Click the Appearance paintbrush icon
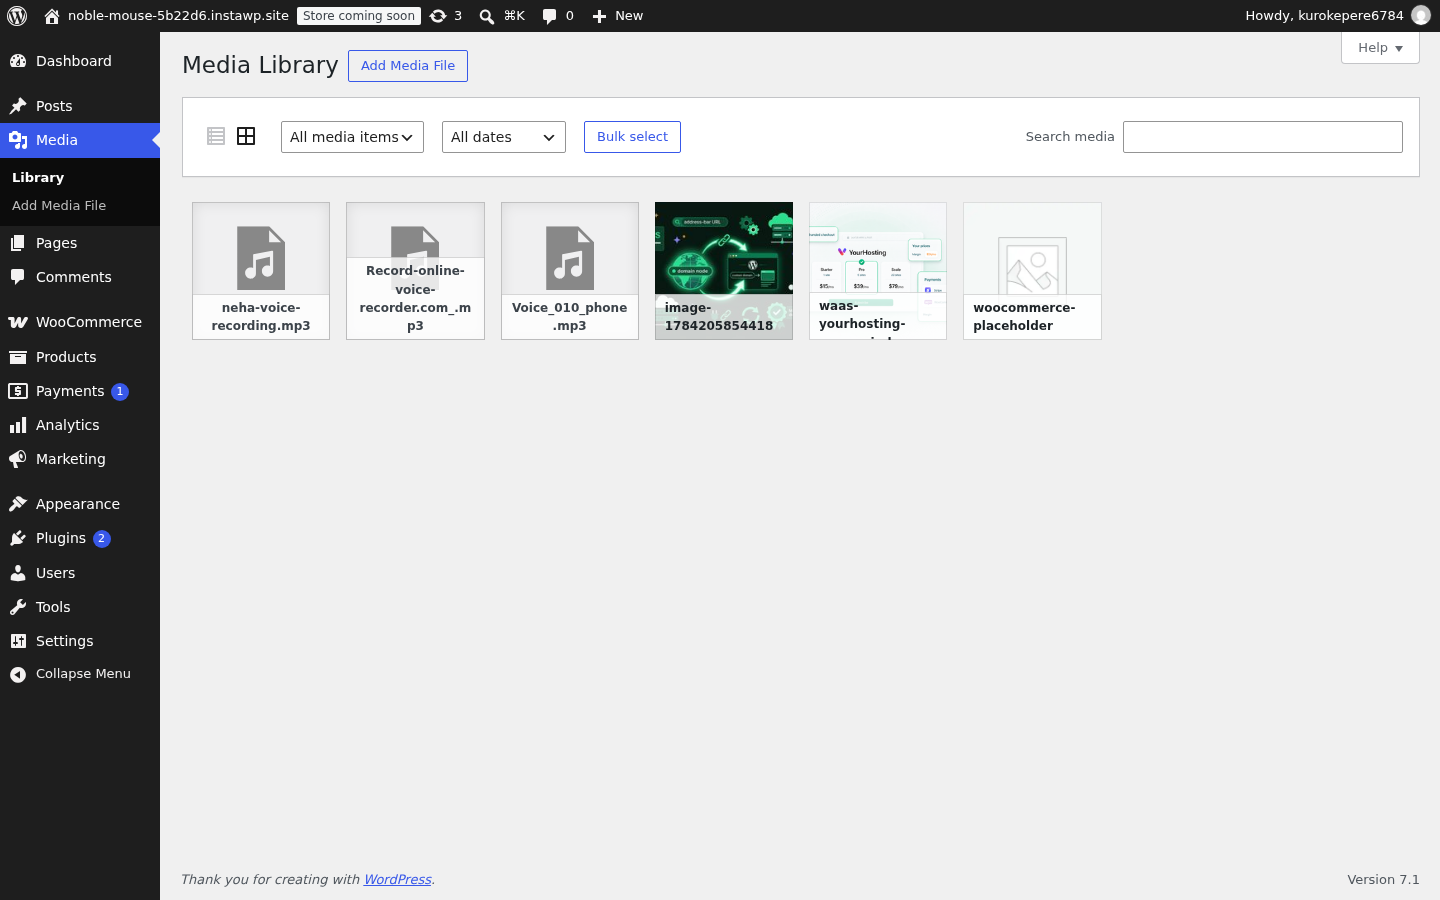The image size is (1440, 900). (18, 504)
